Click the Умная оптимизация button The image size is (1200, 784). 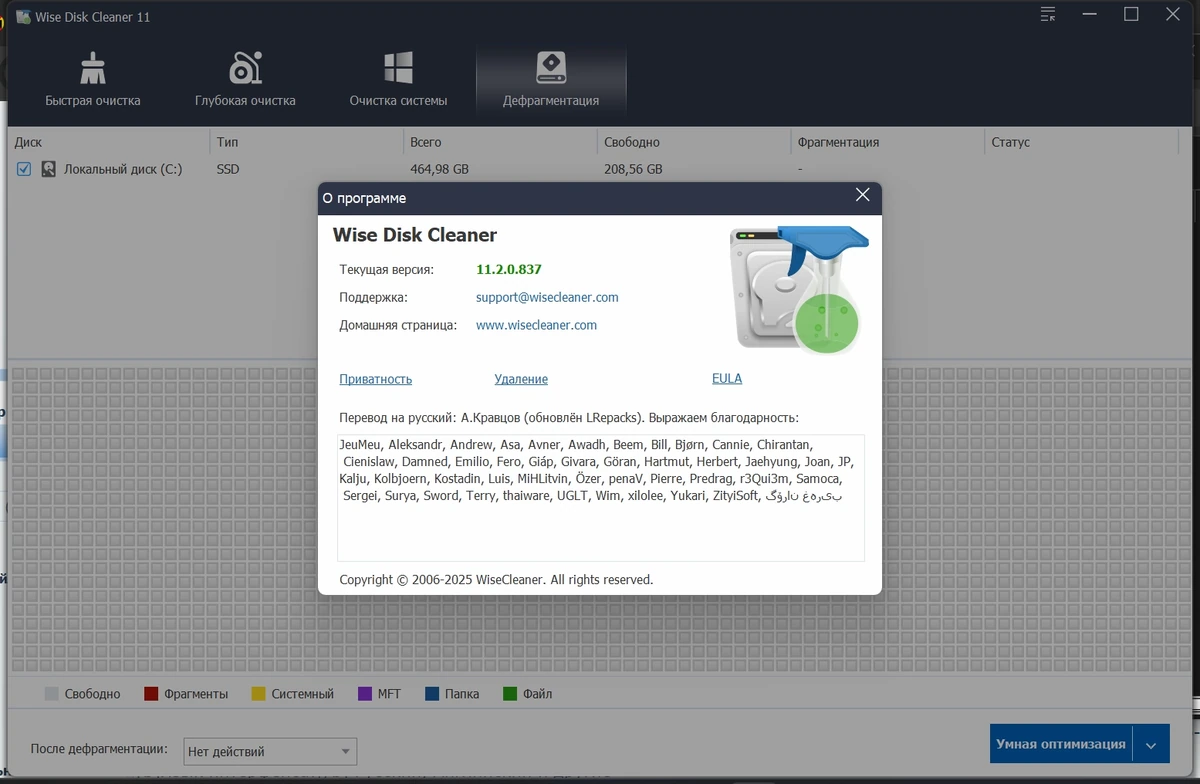1062,744
